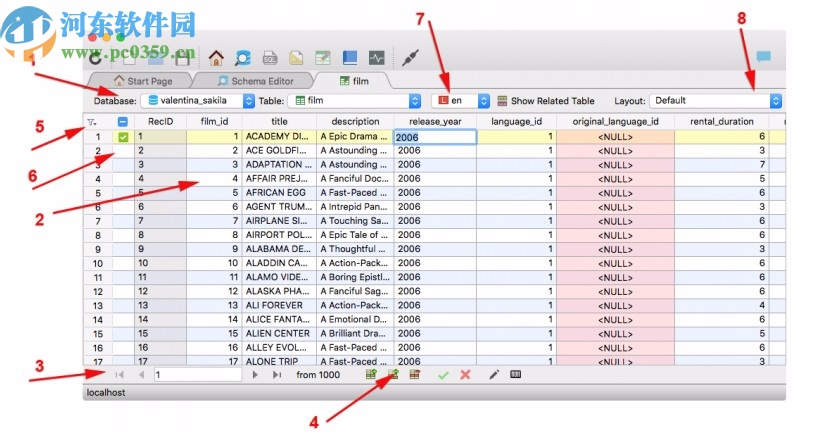Image resolution: width=819 pixels, height=437 pixels.
Task: Select the 'A Boring Epistl...' description cell
Action: (355, 277)
